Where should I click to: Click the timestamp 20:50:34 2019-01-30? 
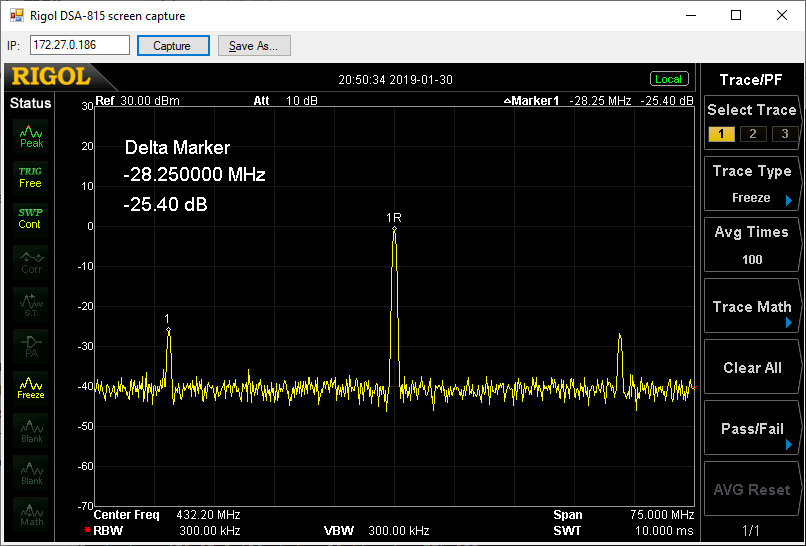395,80
